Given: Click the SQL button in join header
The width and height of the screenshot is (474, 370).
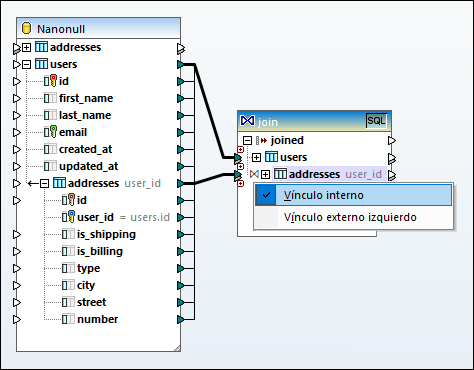Looking at the screenshot, I should click(x=376, y=121).
